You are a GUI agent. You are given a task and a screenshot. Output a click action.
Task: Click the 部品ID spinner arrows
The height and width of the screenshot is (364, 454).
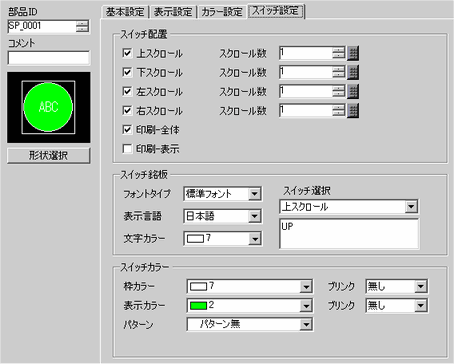coord(82,26)
